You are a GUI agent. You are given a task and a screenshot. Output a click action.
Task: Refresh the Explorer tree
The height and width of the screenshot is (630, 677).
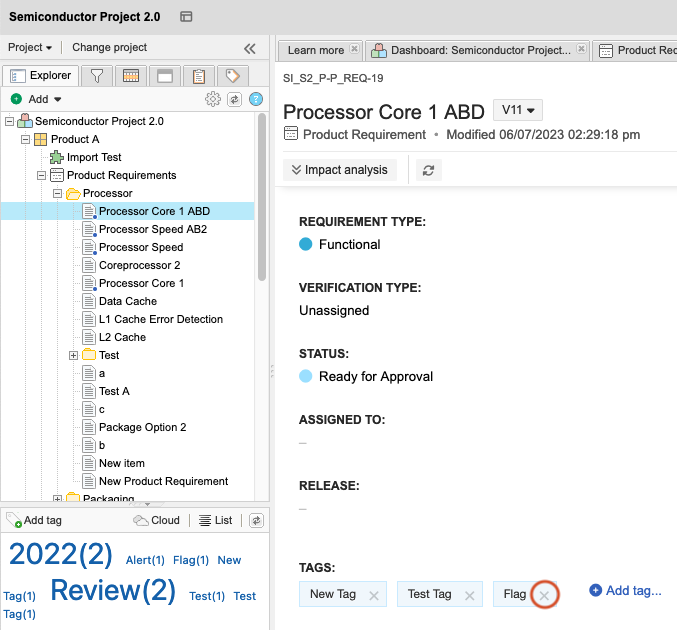tap(234, 99)
